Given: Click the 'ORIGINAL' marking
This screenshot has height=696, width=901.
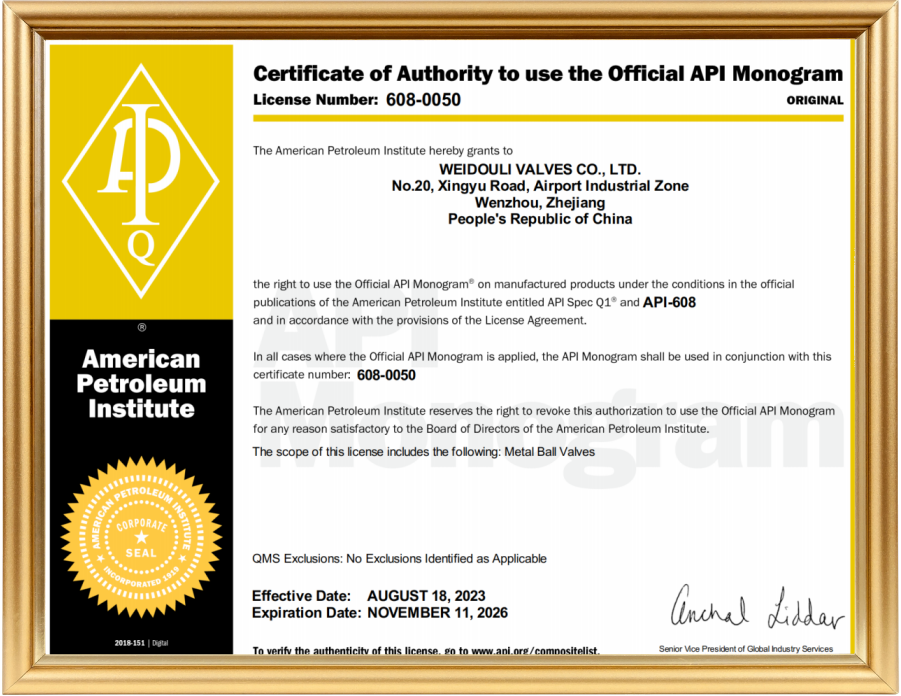Looking at the screenshot, I should pyautogui.click(x=815, y=100).
